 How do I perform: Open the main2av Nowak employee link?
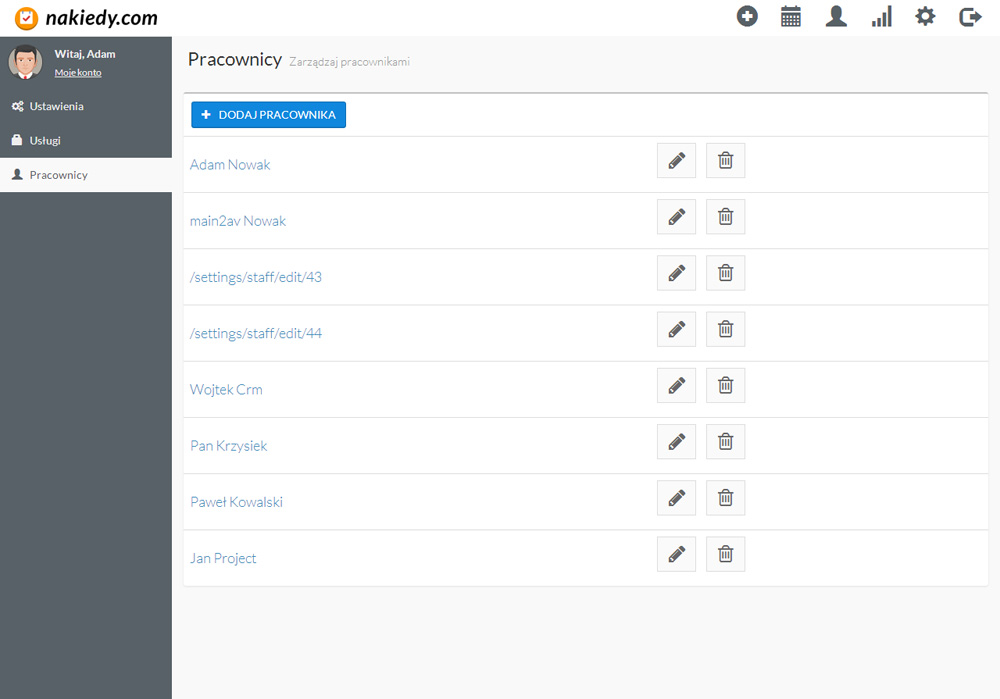point(238,221)
